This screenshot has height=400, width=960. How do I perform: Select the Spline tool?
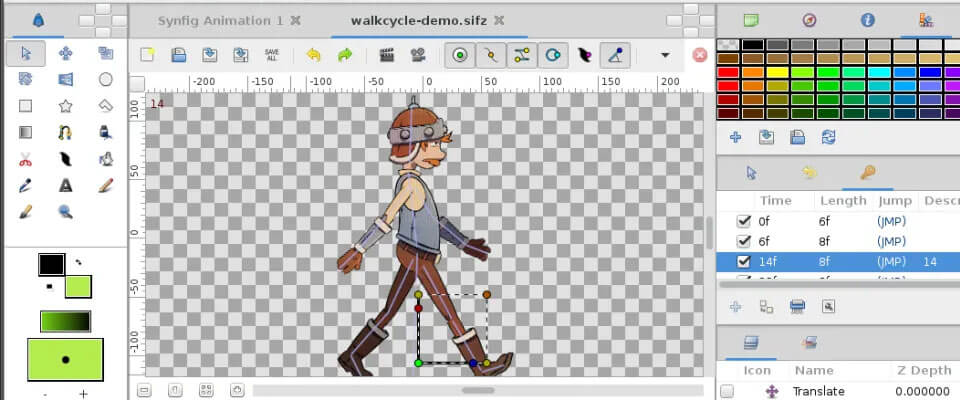click(66, 132)
